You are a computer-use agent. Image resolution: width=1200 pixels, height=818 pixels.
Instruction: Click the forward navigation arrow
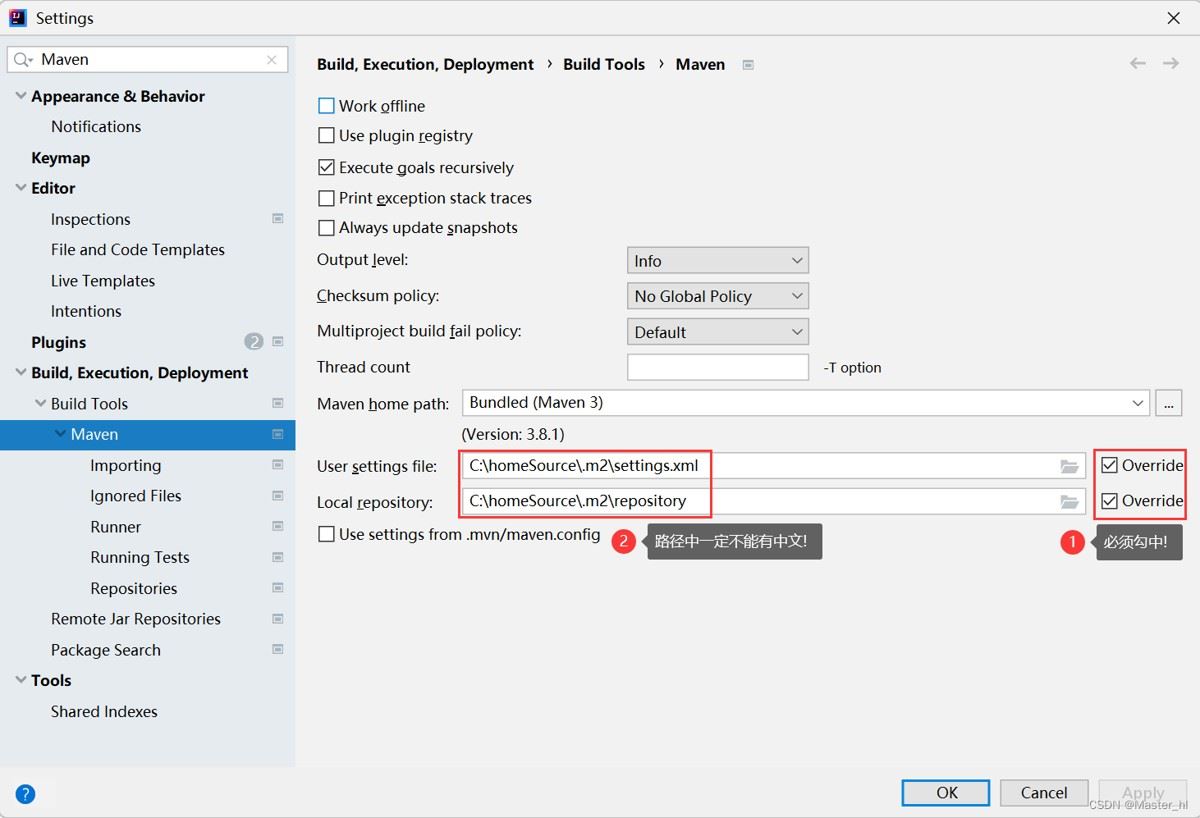tap(1171, 64)
